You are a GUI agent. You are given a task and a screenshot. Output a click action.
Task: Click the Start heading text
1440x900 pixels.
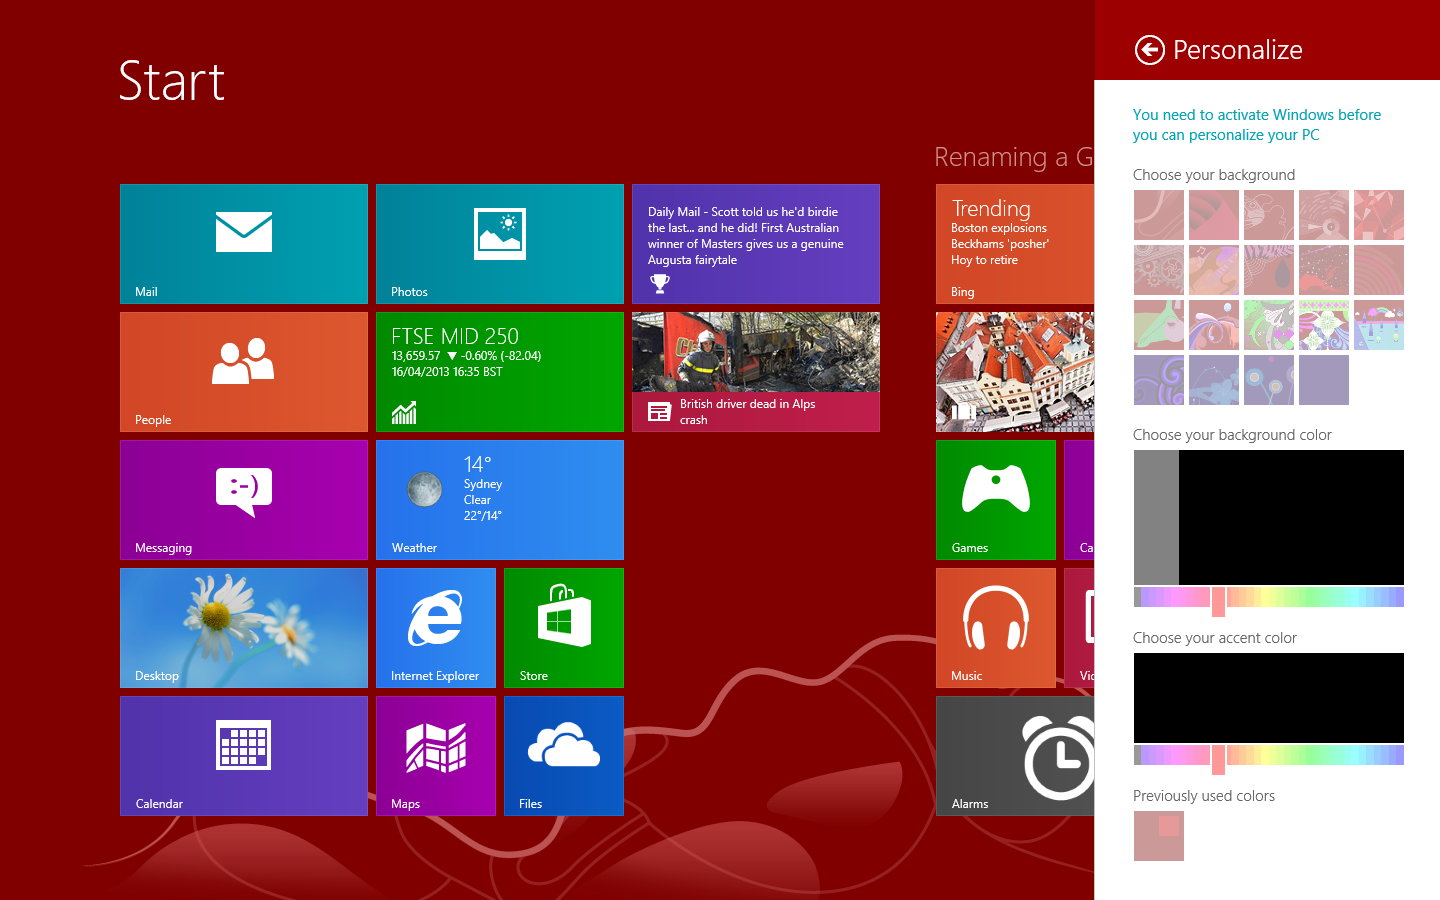click(171, 81)
